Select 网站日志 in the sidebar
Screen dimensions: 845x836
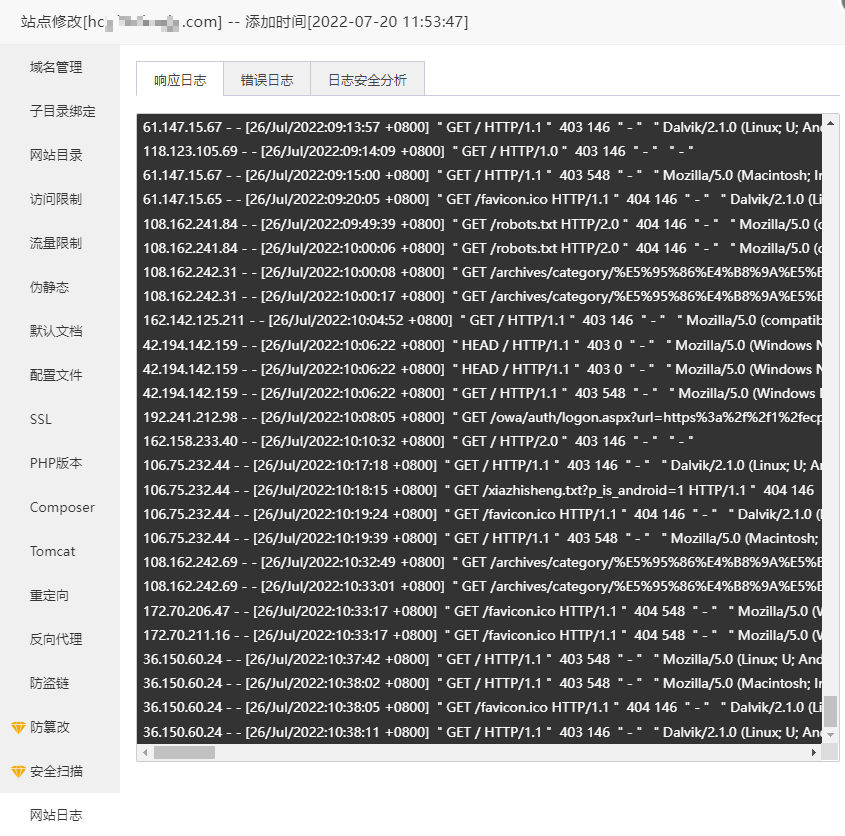[x=56, y=815]
